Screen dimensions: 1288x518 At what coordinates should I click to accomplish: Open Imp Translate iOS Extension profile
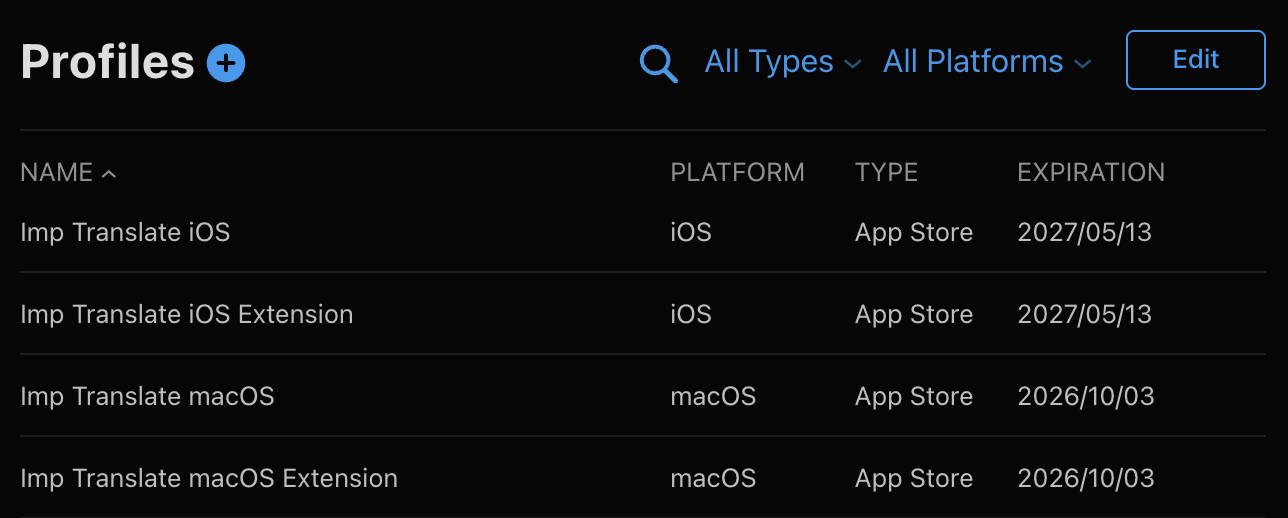pos(186,314)
